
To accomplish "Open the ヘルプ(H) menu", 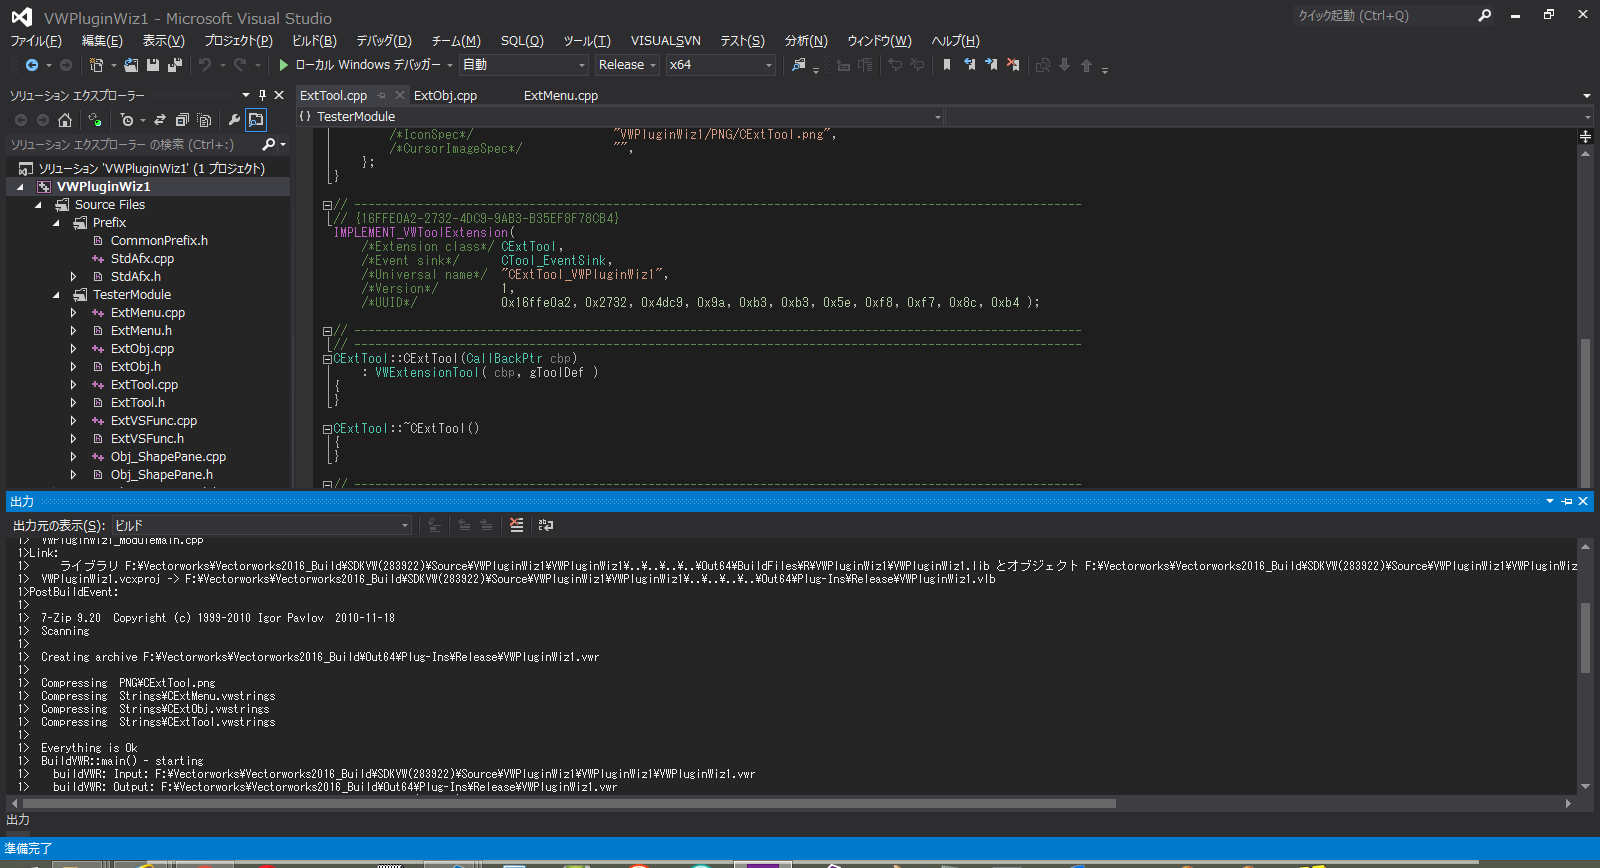I will point(955,41).
